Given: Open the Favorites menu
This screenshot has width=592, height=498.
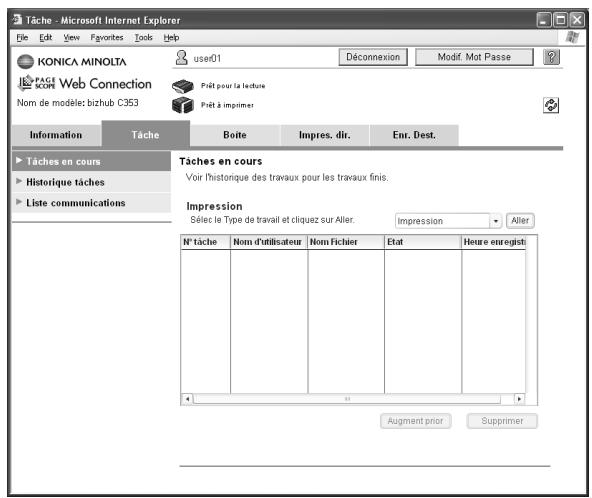Looking at the screenshot, I should coord(107,37).
